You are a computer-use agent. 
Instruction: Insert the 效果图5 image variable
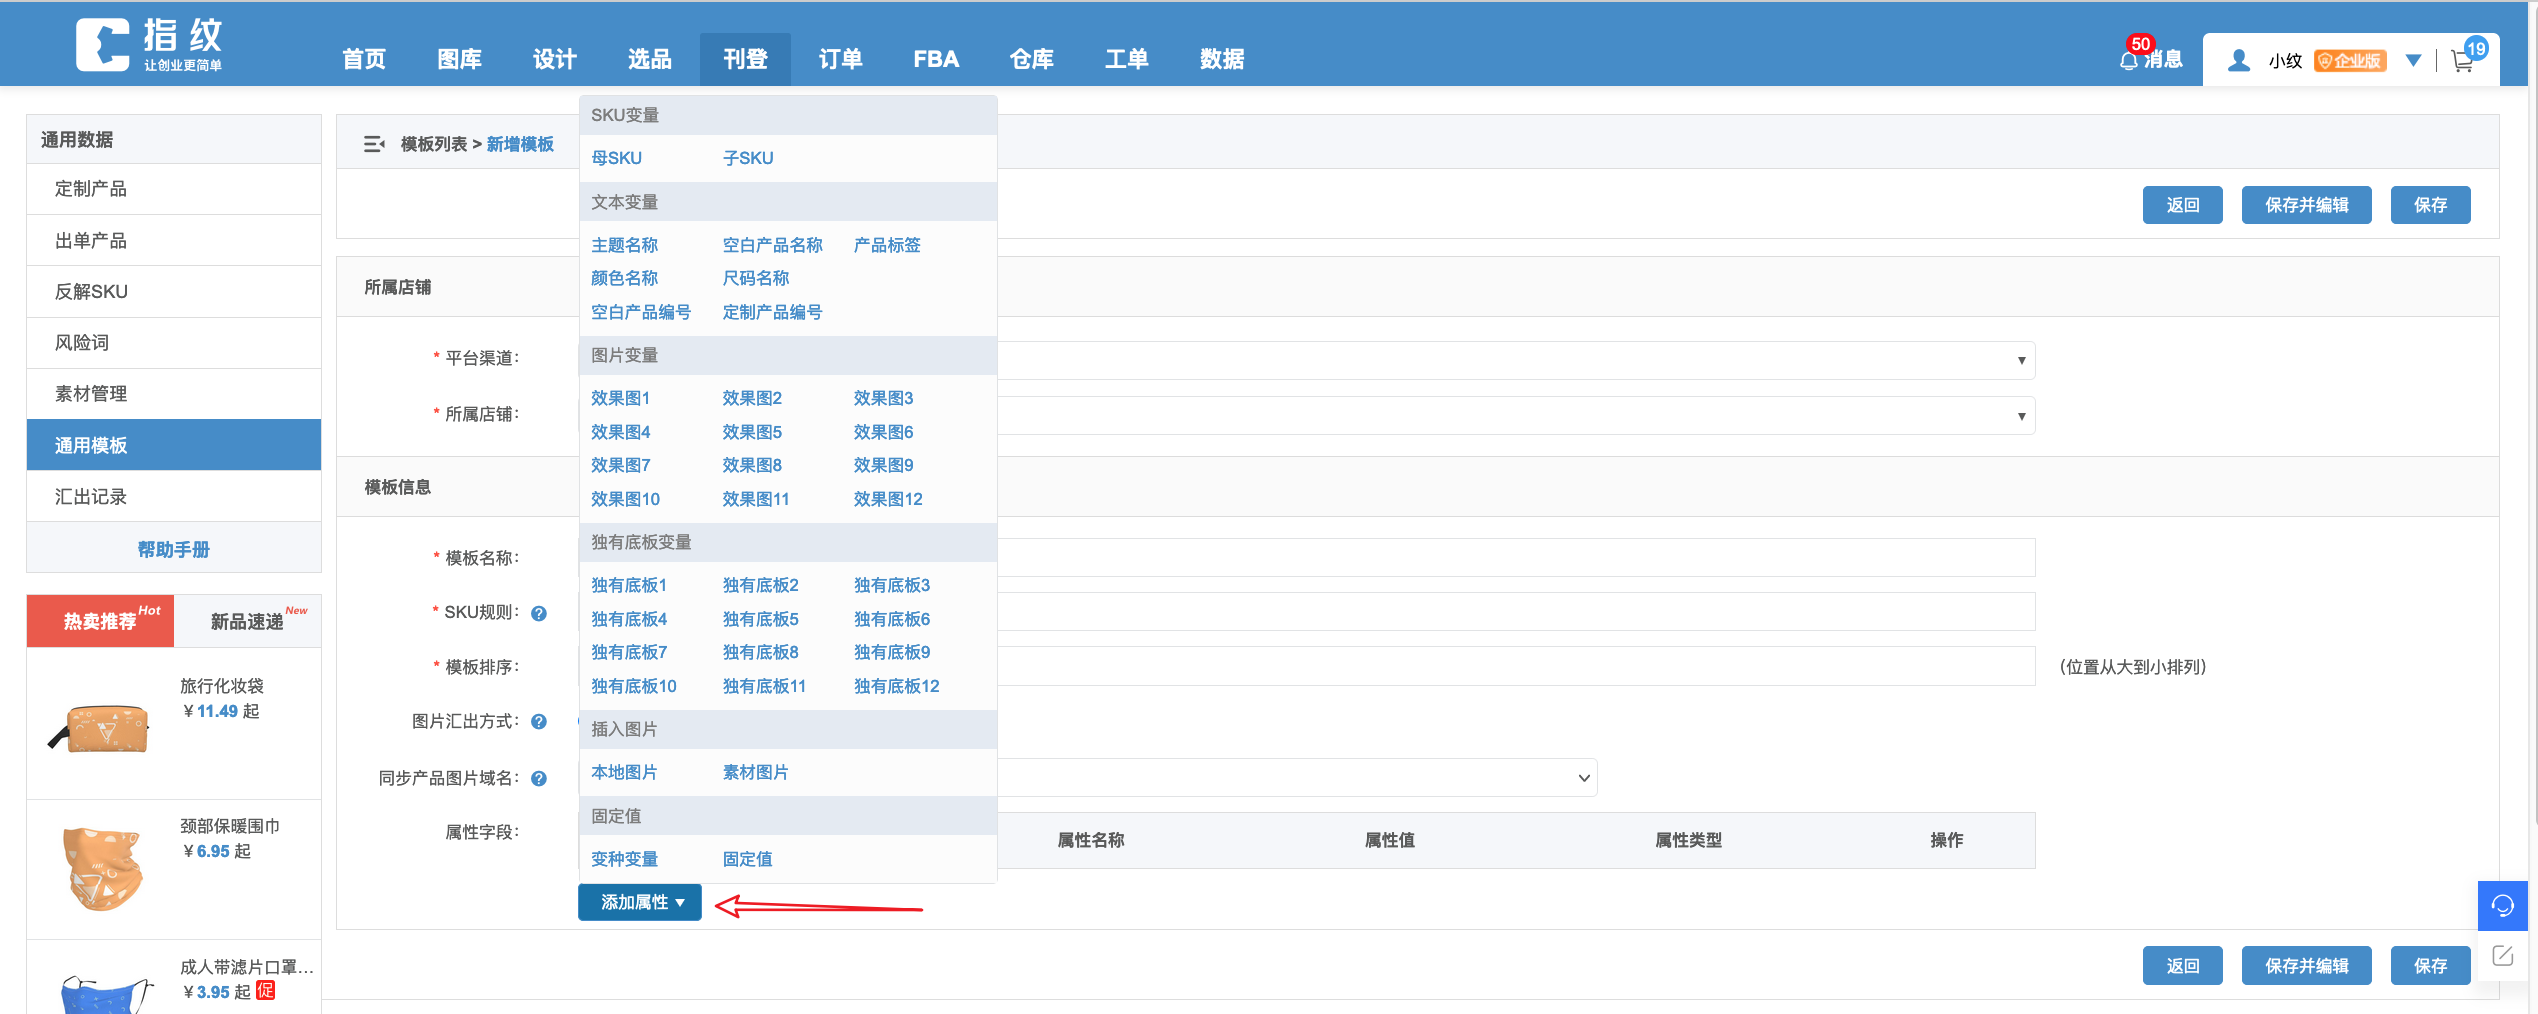point(752,431)
